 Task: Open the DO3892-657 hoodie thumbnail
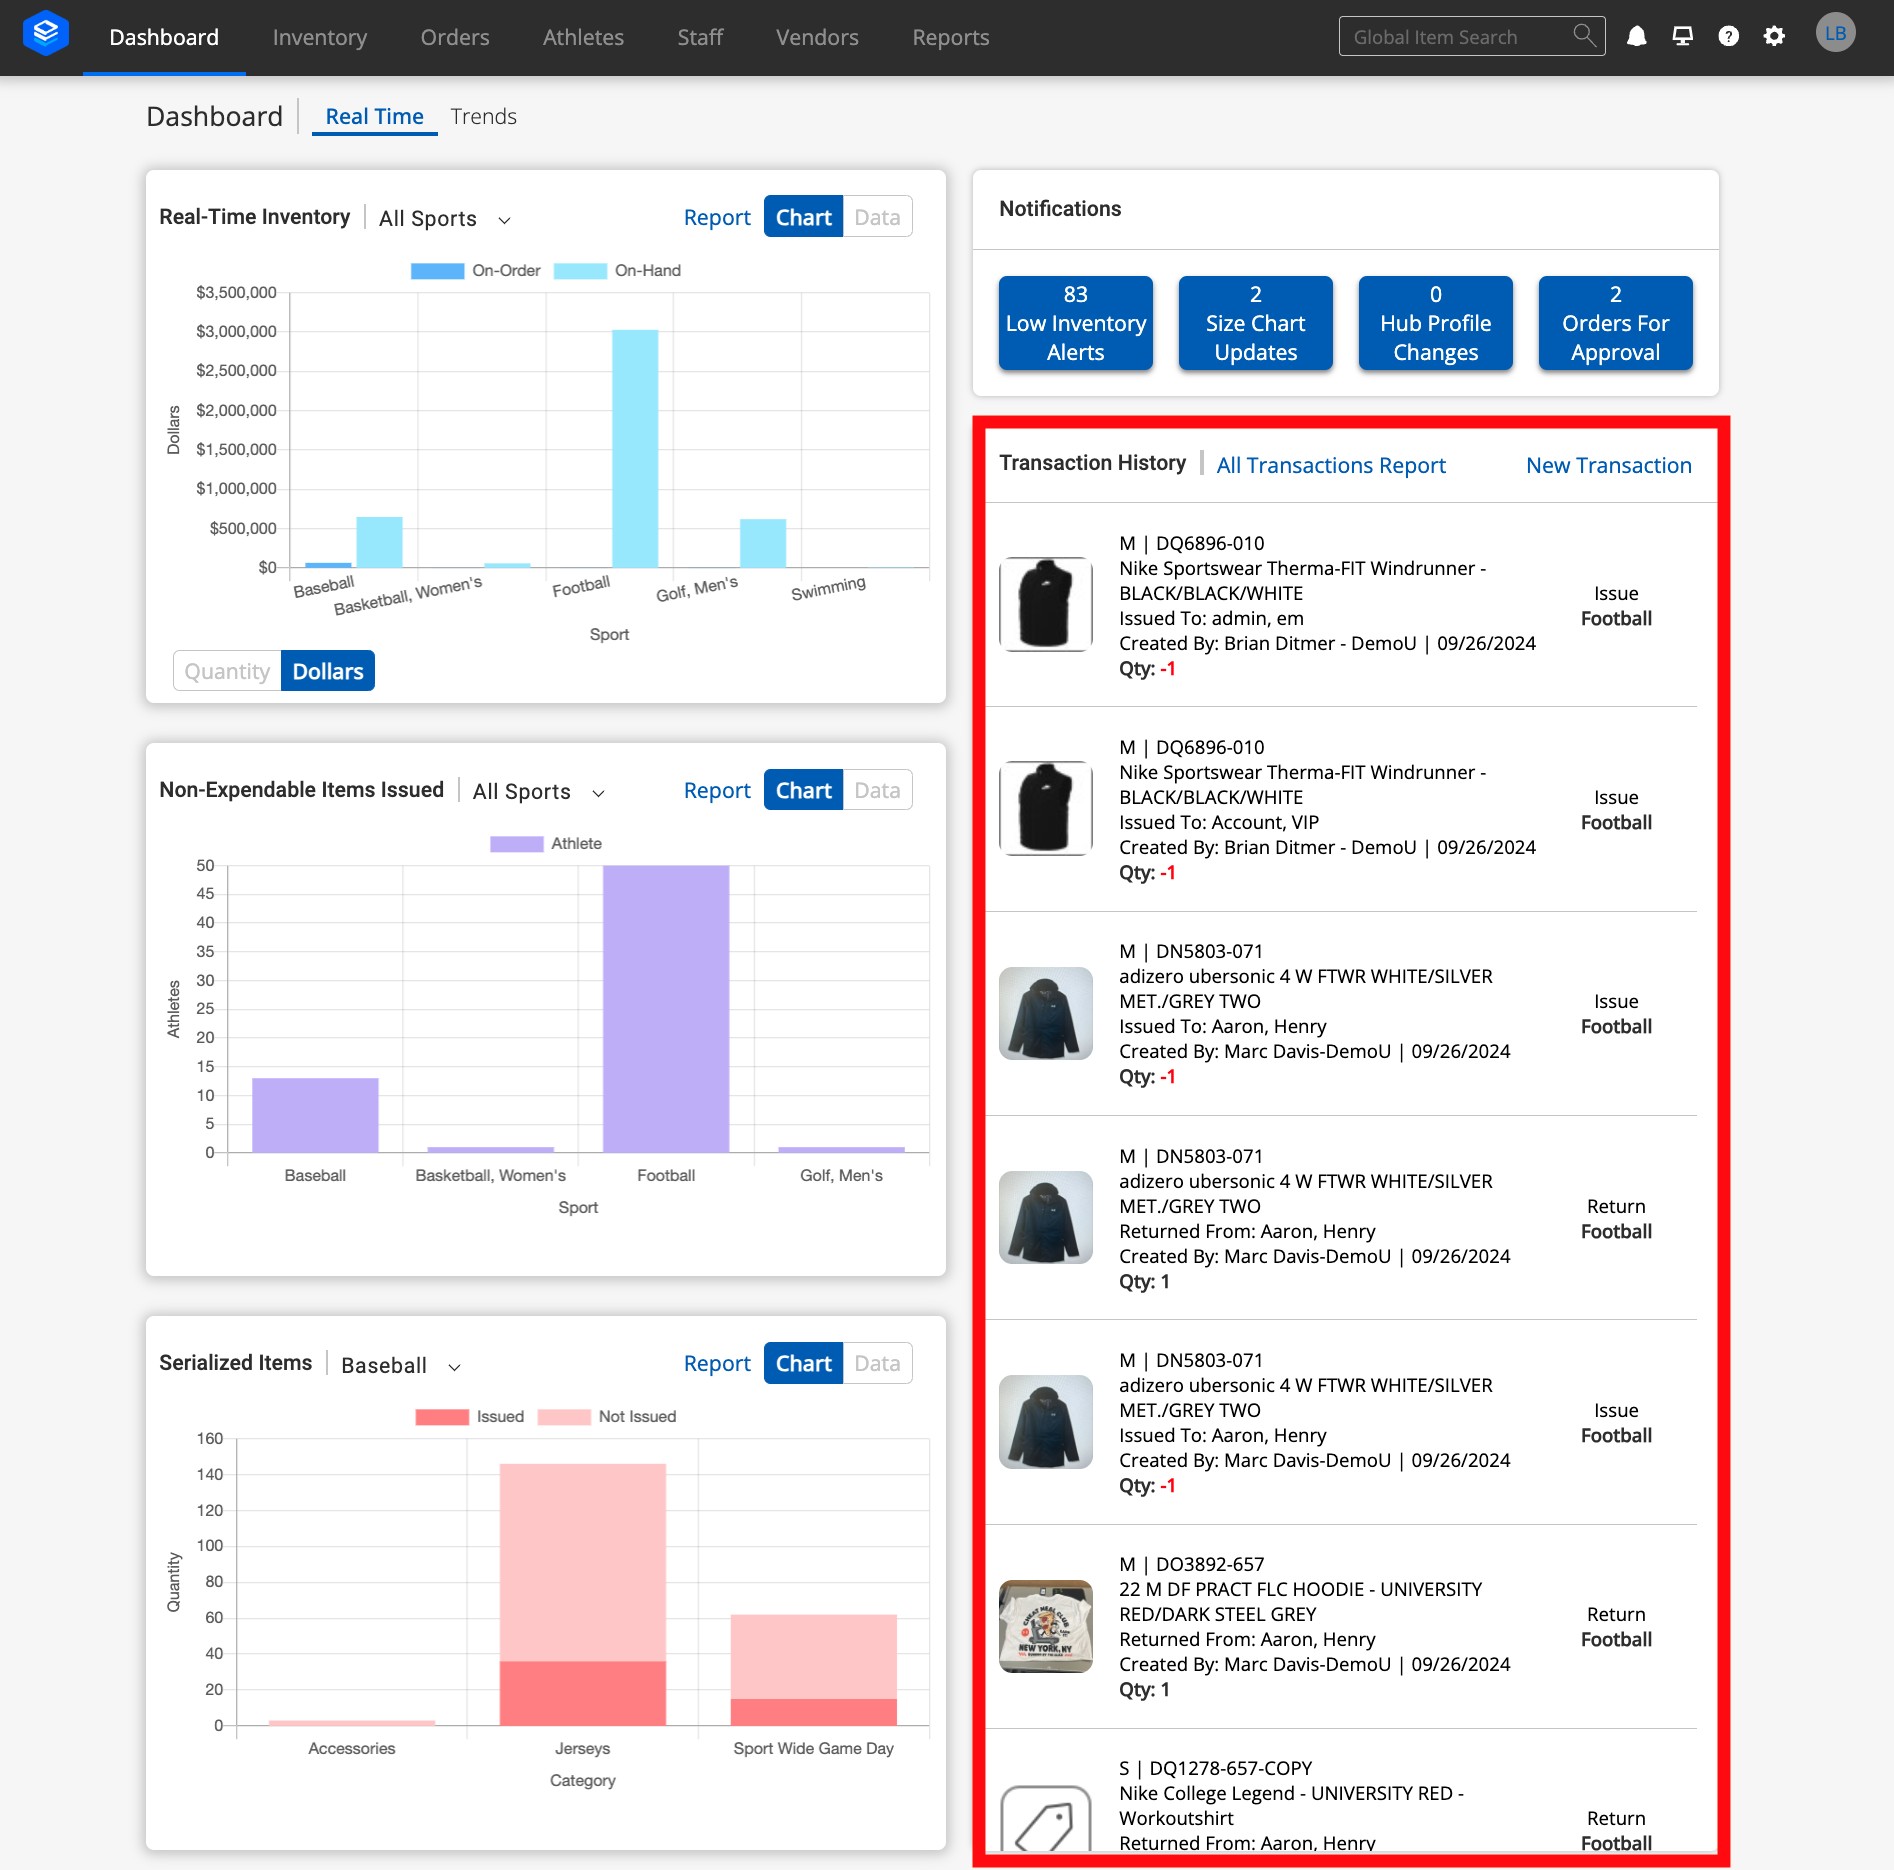point(1046,1626)
